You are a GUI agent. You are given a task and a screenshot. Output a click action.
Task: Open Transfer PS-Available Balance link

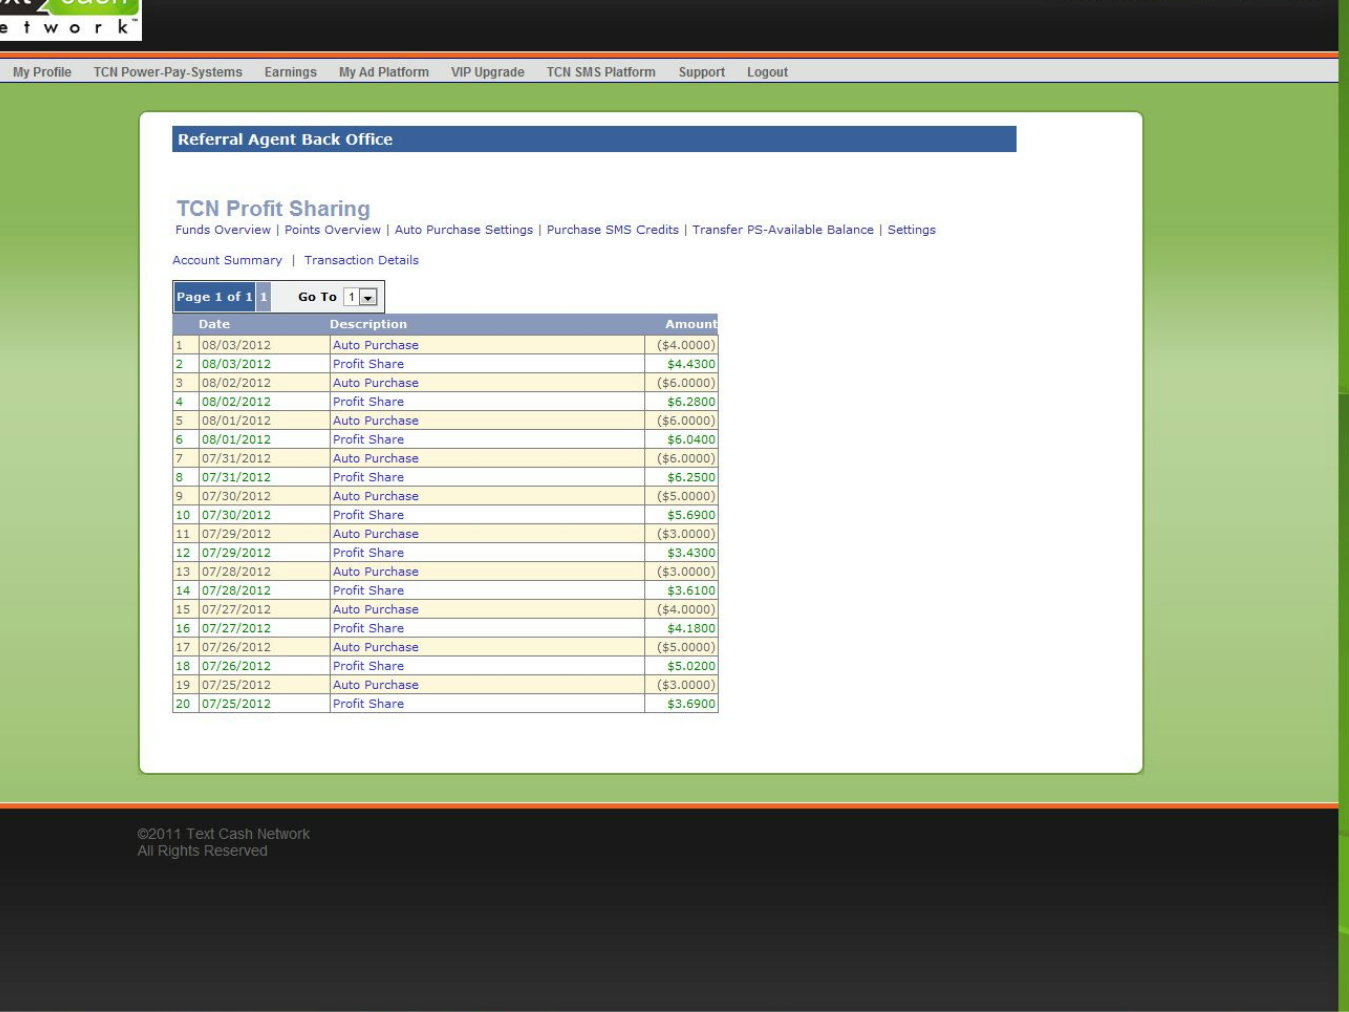(783, 230)
